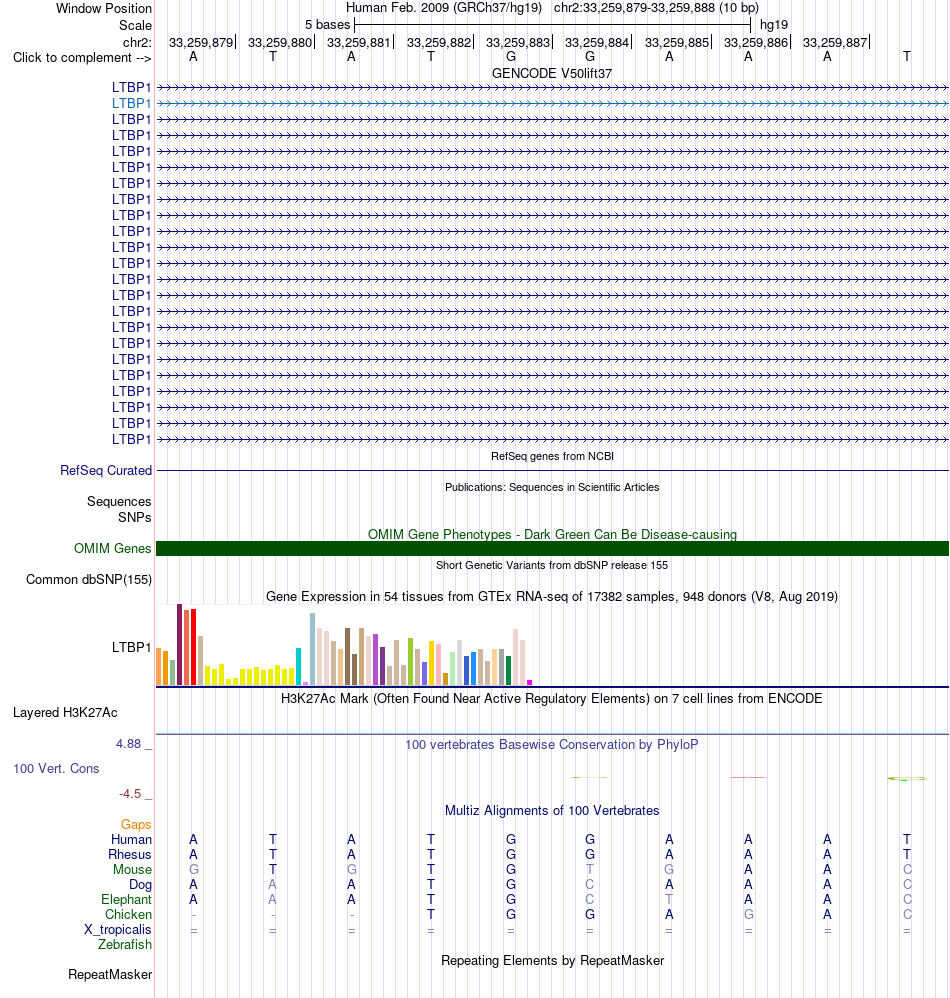
Task: Open the Common dbSNP(155) track label
Action: pos(89,580)
